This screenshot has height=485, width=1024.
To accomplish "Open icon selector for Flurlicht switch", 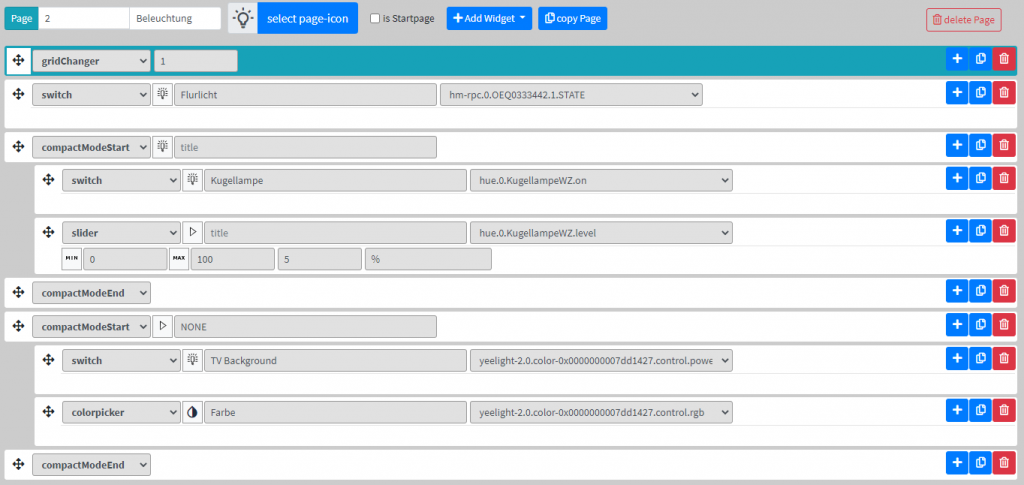I will coord(162,94).
